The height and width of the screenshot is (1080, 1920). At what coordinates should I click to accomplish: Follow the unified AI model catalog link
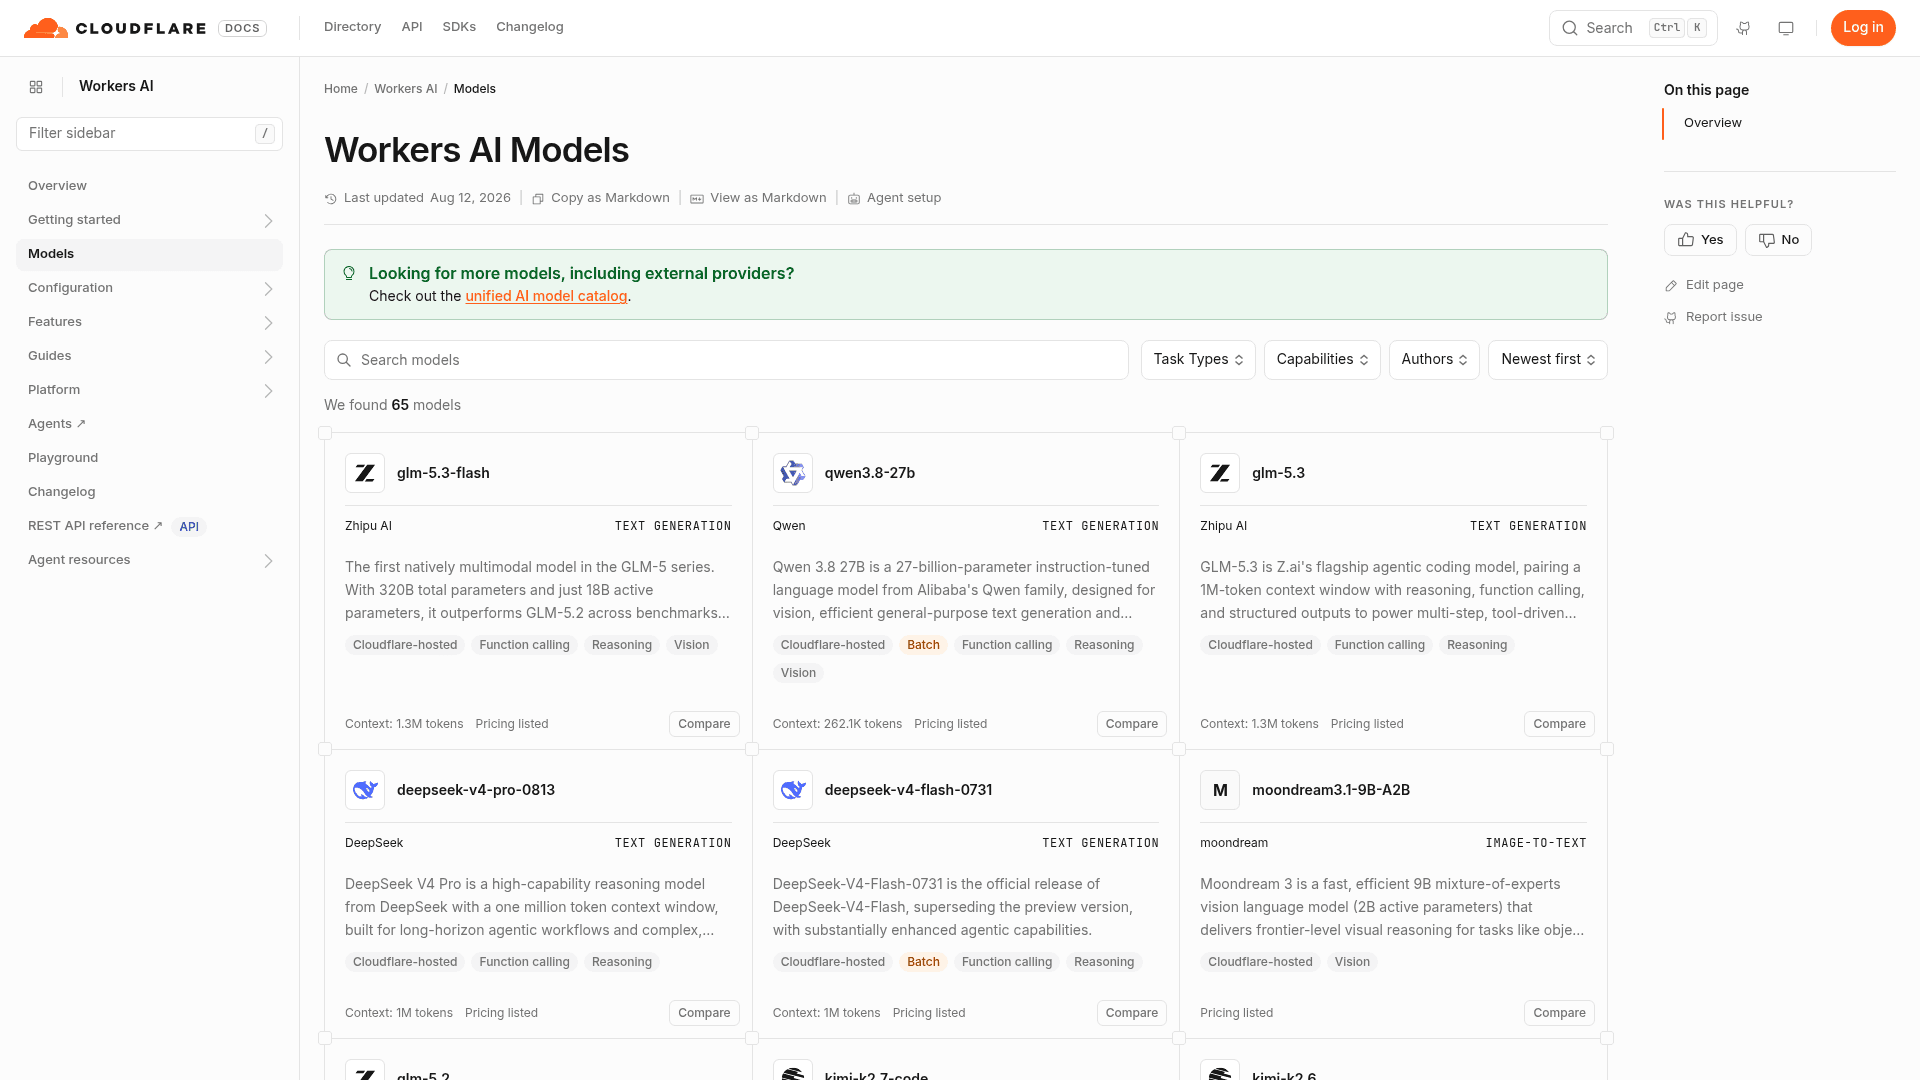(546, 296)
